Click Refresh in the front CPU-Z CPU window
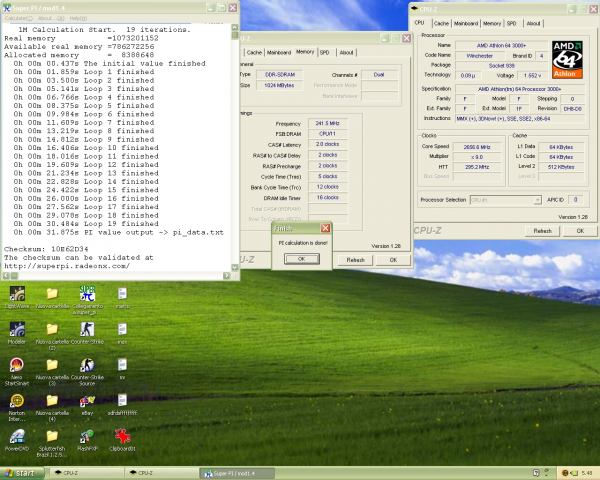The image size is (600, 480). tap(543, 231)
